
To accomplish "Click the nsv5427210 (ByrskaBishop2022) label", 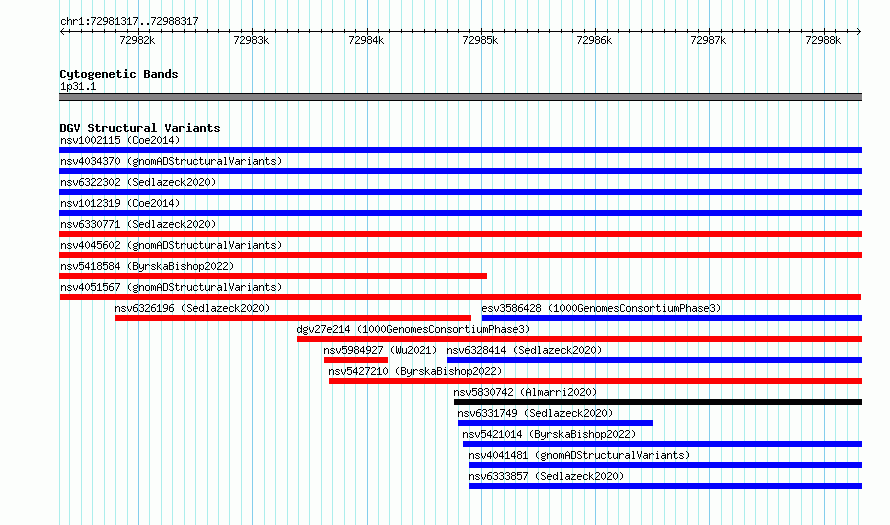I will (415, 371).
